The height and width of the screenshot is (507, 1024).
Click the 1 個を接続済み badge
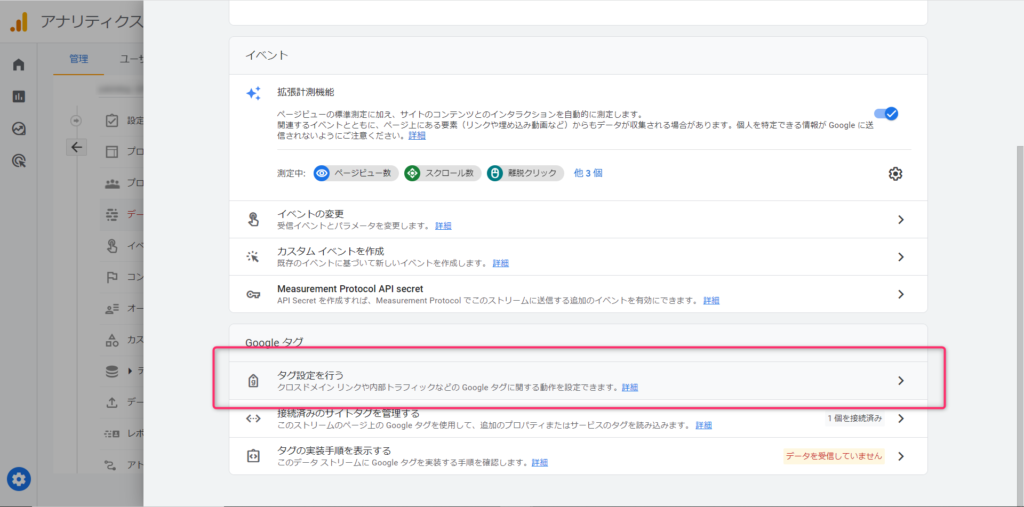(854, 418)
